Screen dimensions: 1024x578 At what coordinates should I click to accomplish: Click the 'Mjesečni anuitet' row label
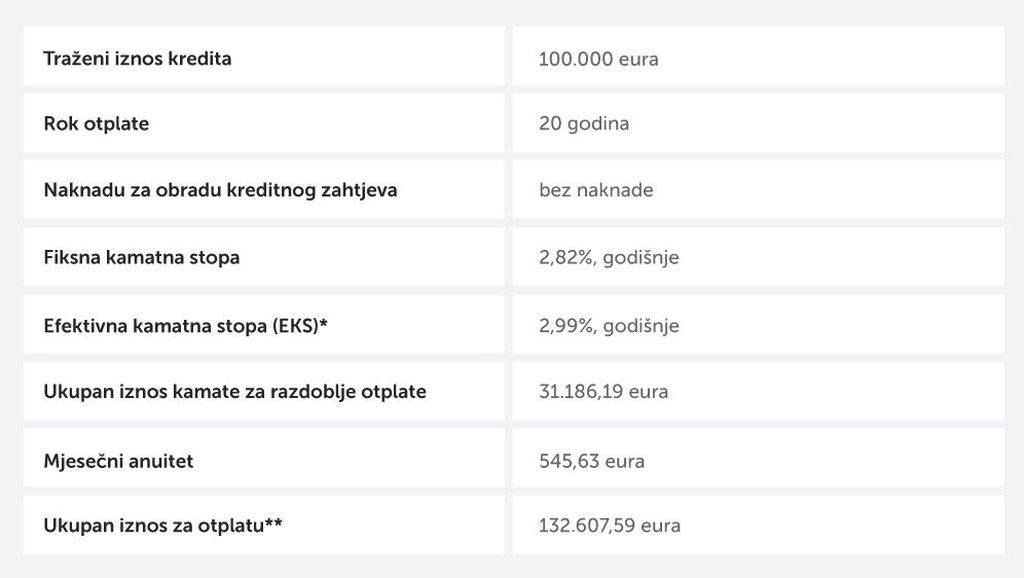tap(118, 461)
